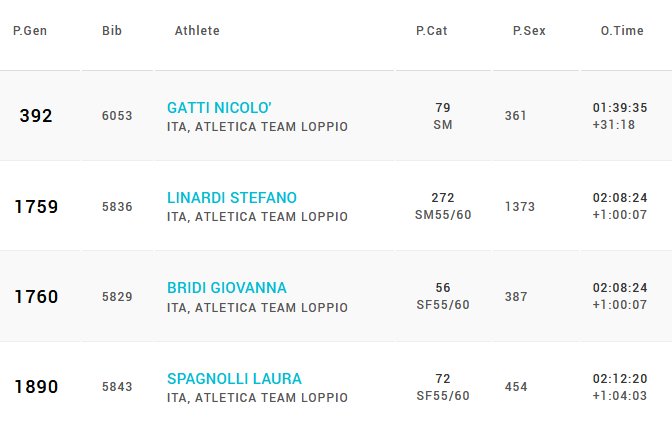Open BRIDI GIOVANNA athlete link
Image resolution: width=672 pixels, height=424 pixels.
click(x=227, y=288)
